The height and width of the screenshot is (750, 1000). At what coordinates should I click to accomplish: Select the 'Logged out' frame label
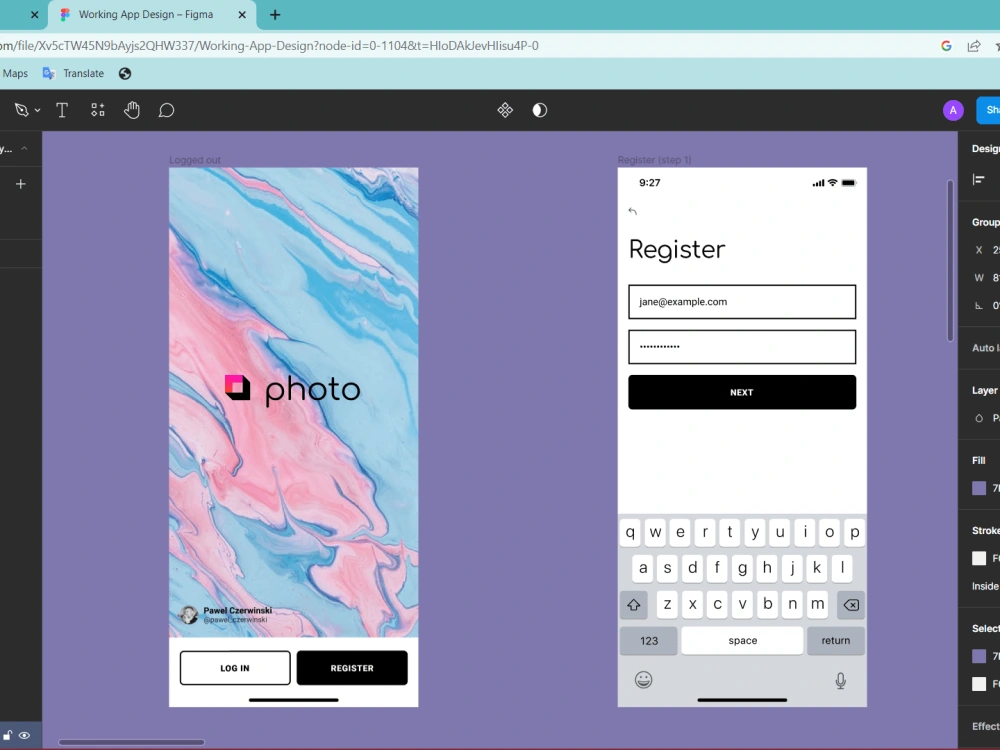pyautogui.click(x=195, y=160)
